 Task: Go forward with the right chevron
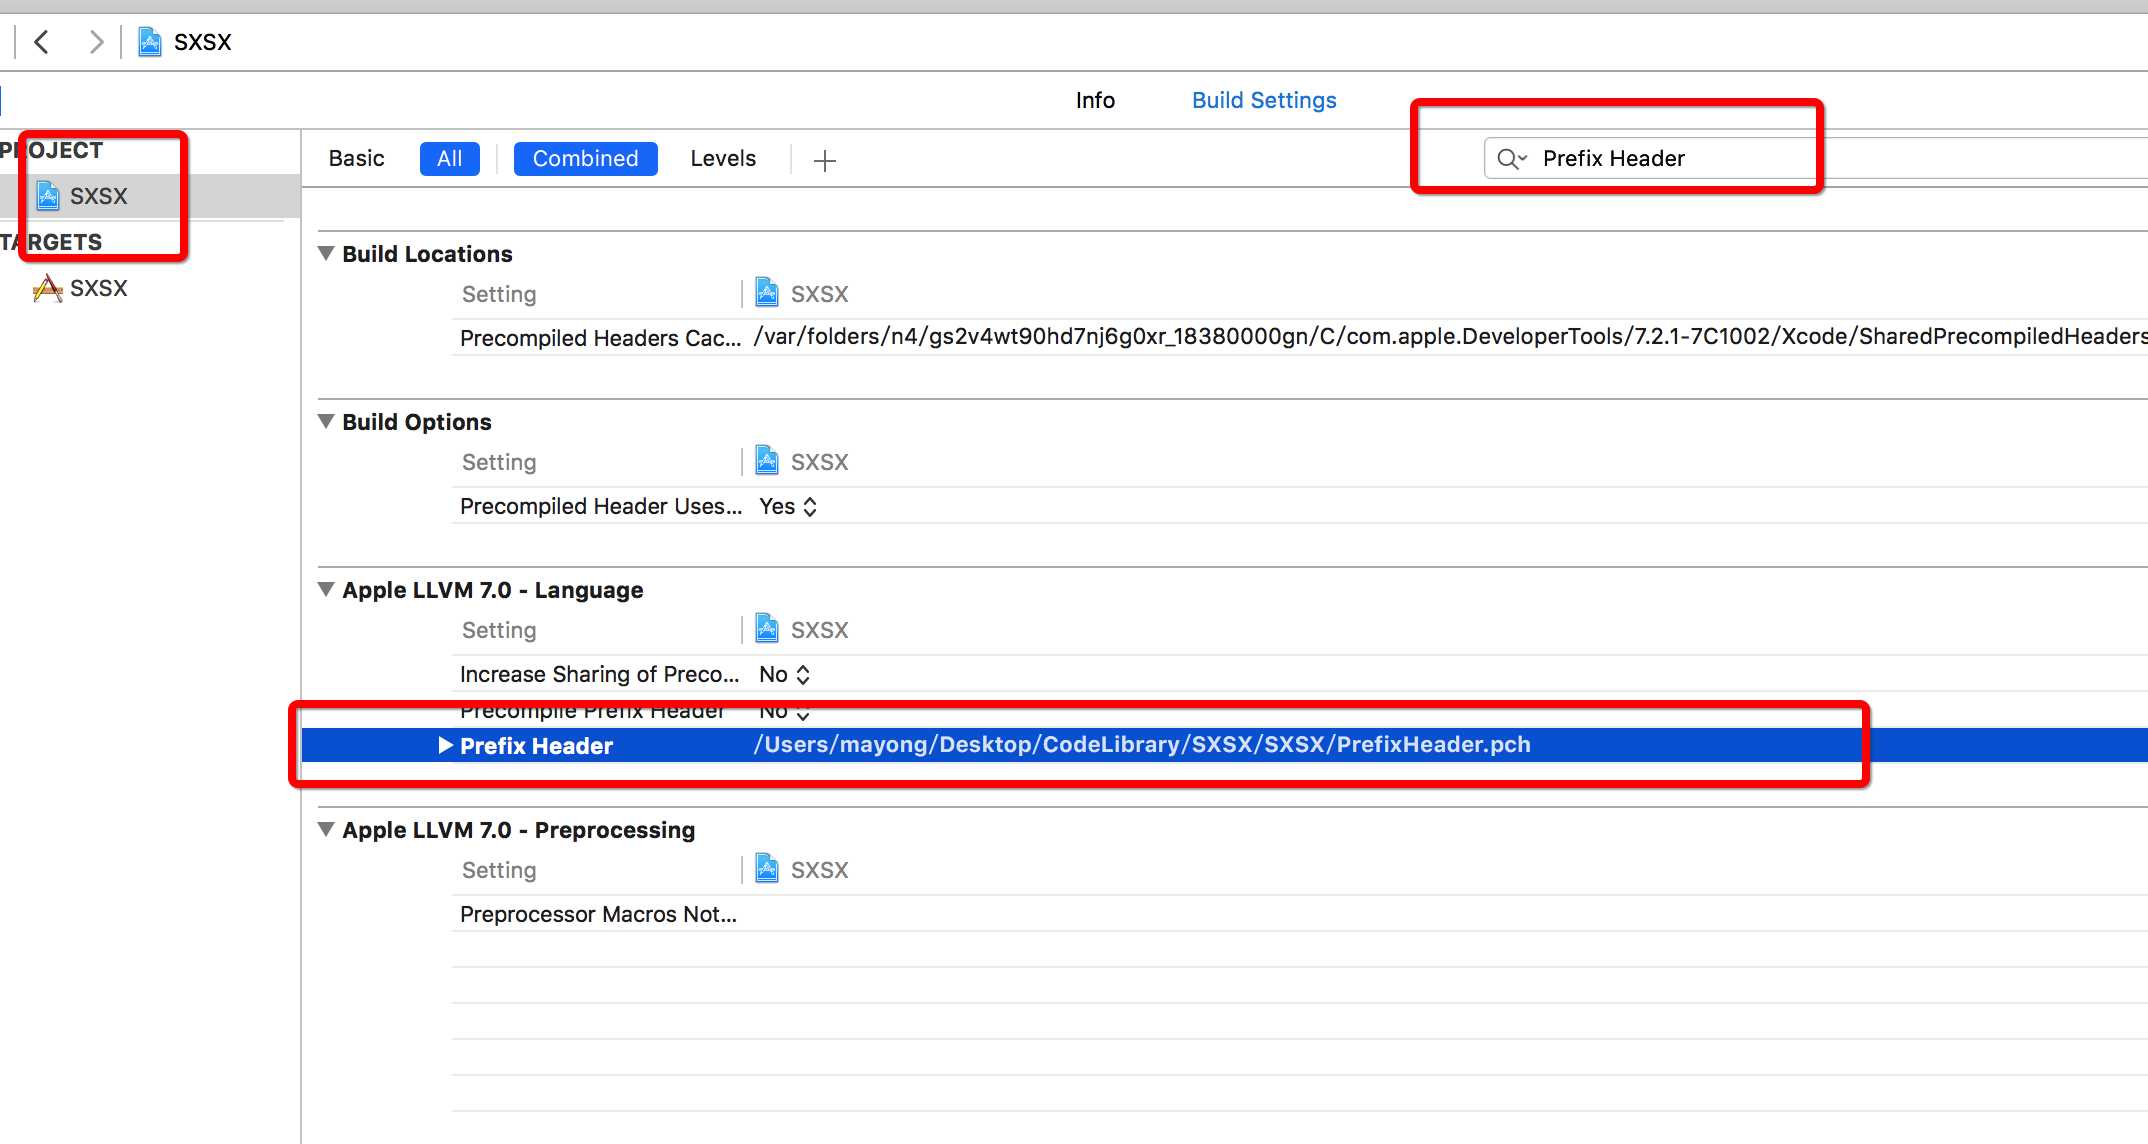(96, 42)
